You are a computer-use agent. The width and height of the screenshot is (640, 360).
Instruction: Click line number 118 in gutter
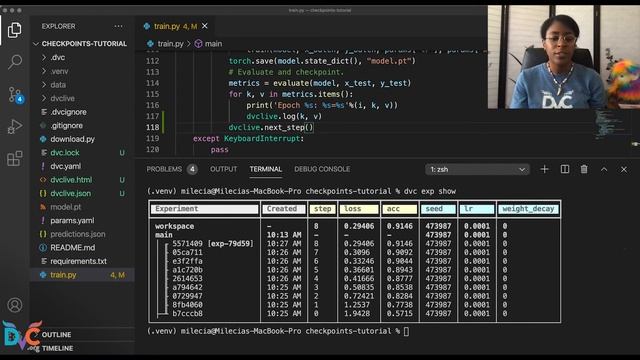tap(153, 127)
